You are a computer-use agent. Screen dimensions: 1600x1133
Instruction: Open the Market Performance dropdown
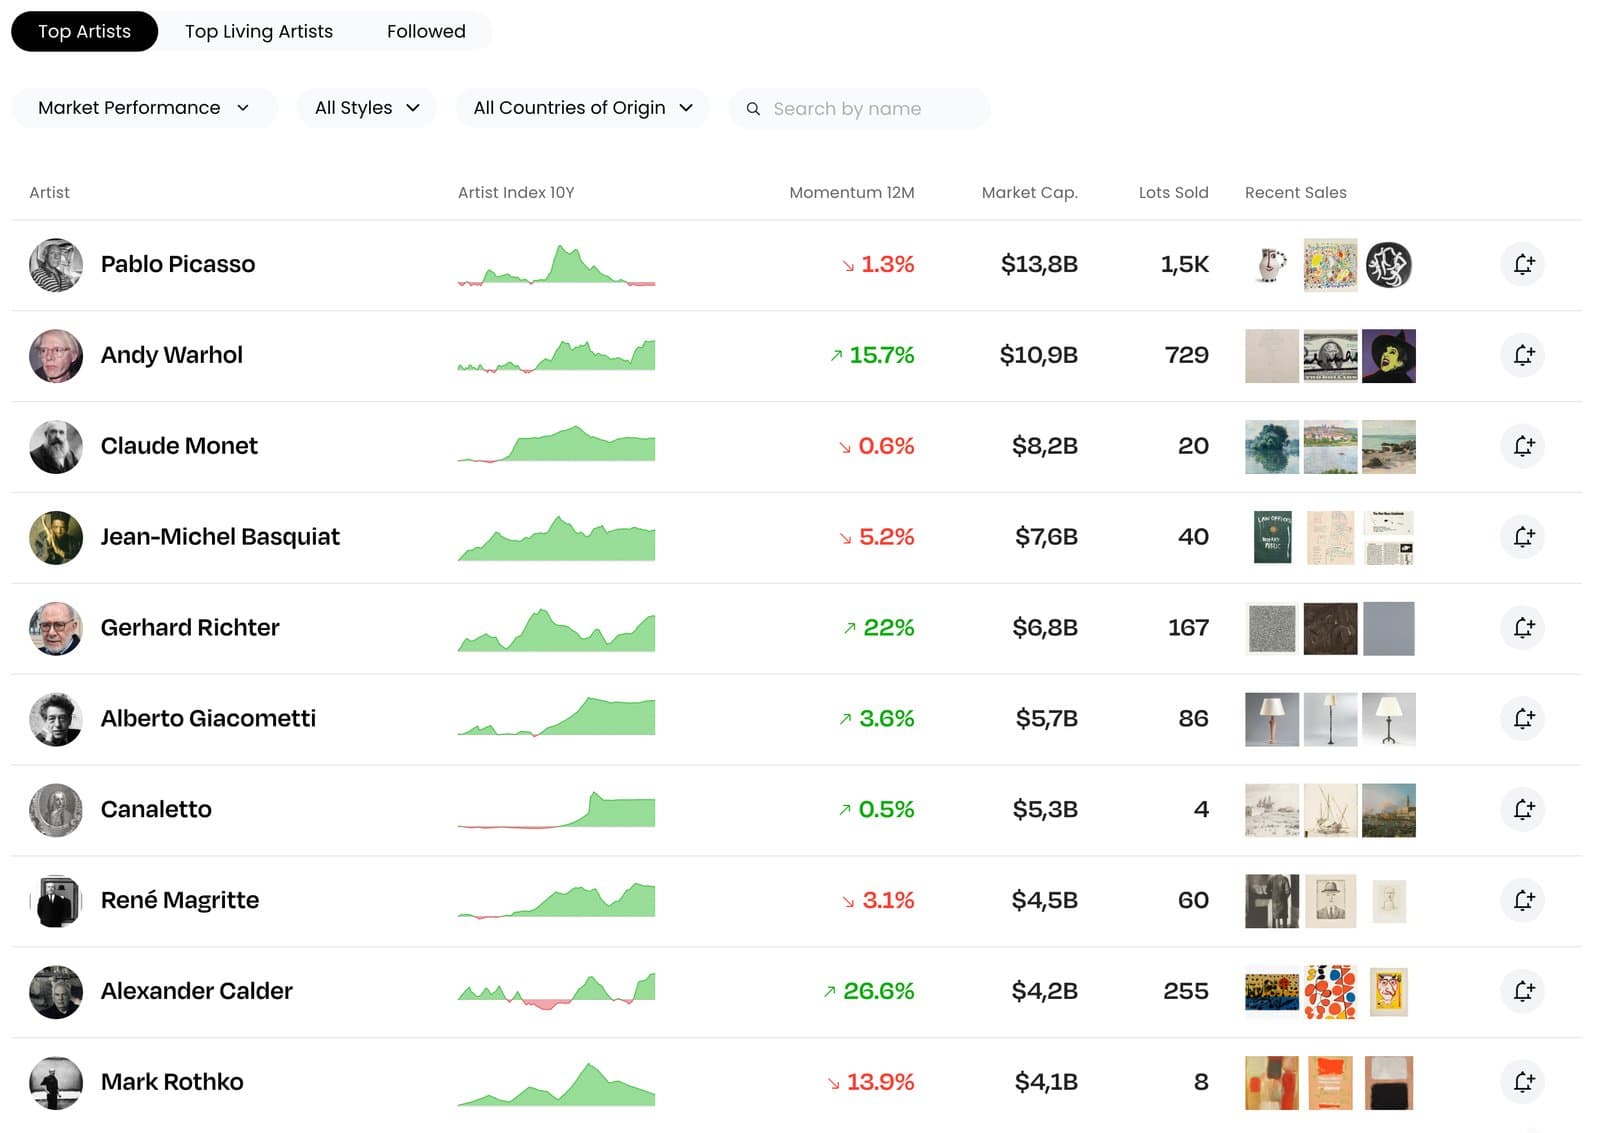click(144, 107)
